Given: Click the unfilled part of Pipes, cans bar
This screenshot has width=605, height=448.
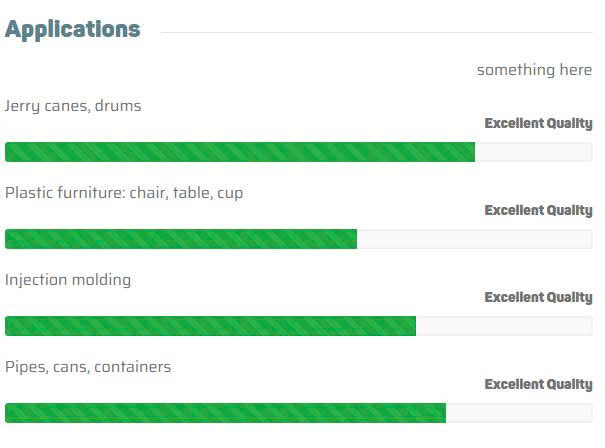Looking at the screenshot, I should click(x=519, y=413).
